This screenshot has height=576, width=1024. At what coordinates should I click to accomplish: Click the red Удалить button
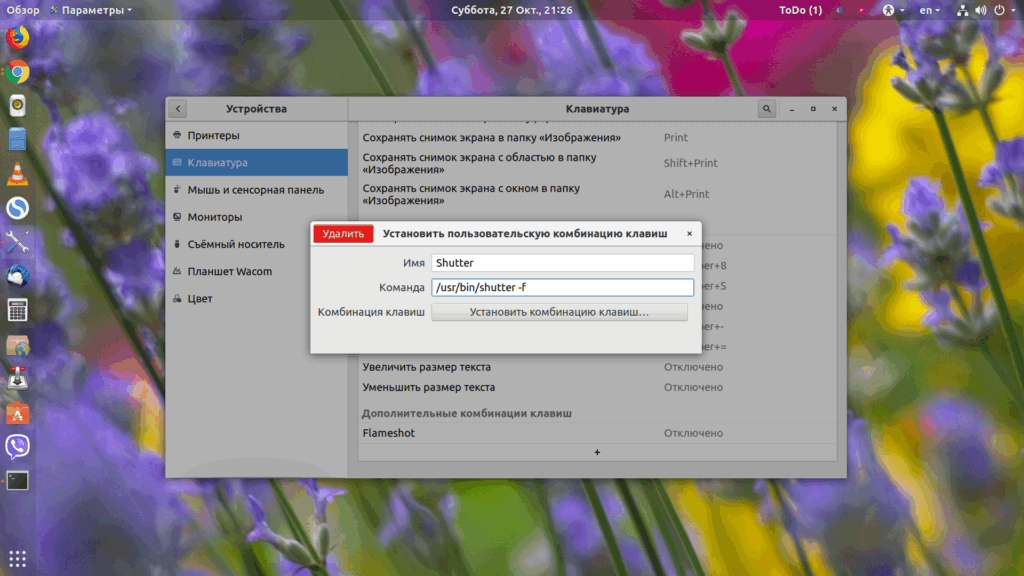[343, 233]
